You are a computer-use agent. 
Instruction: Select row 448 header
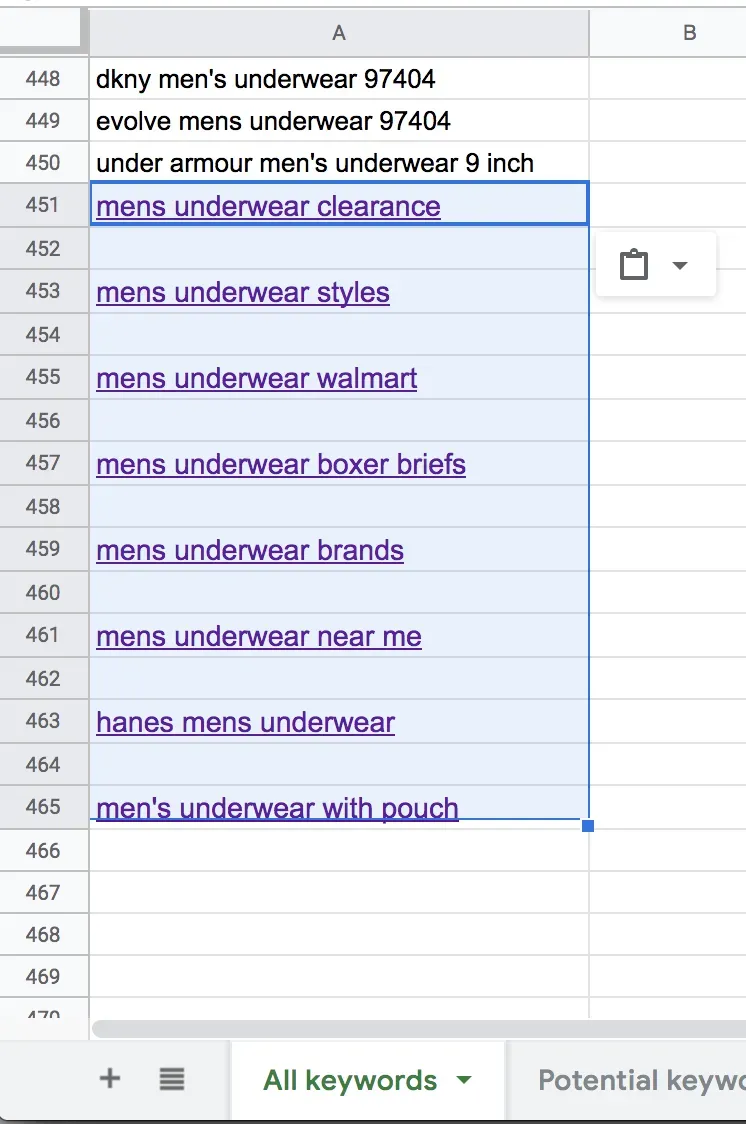pos(44,78)
